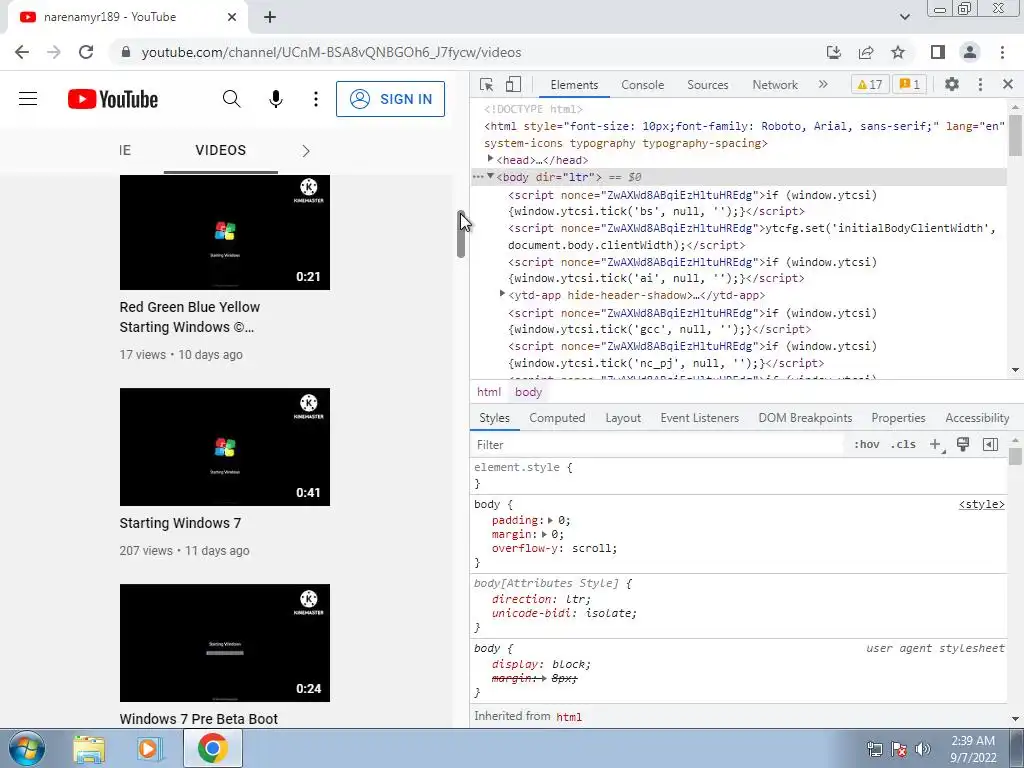Image resolution: width=1024 pixels, height=768 pixels.
Task: Open the Computed pane tab
Action: [x=557, y=418]
